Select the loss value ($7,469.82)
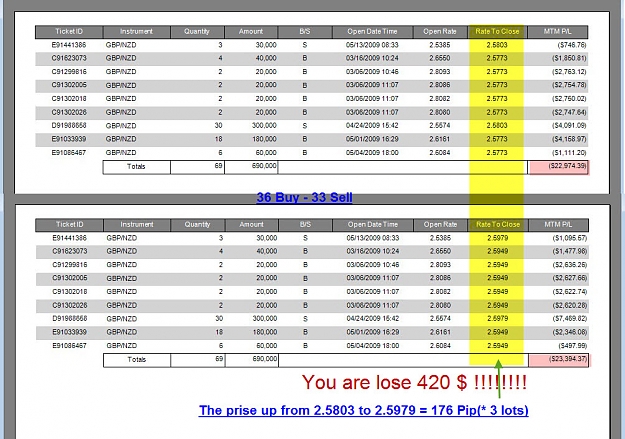The height and width of the screenshot is (439, 625). [570, 319]
